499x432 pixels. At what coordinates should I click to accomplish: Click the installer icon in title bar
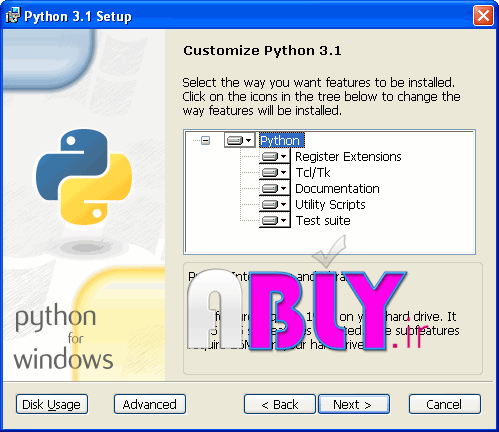click(x=13, y=16)
